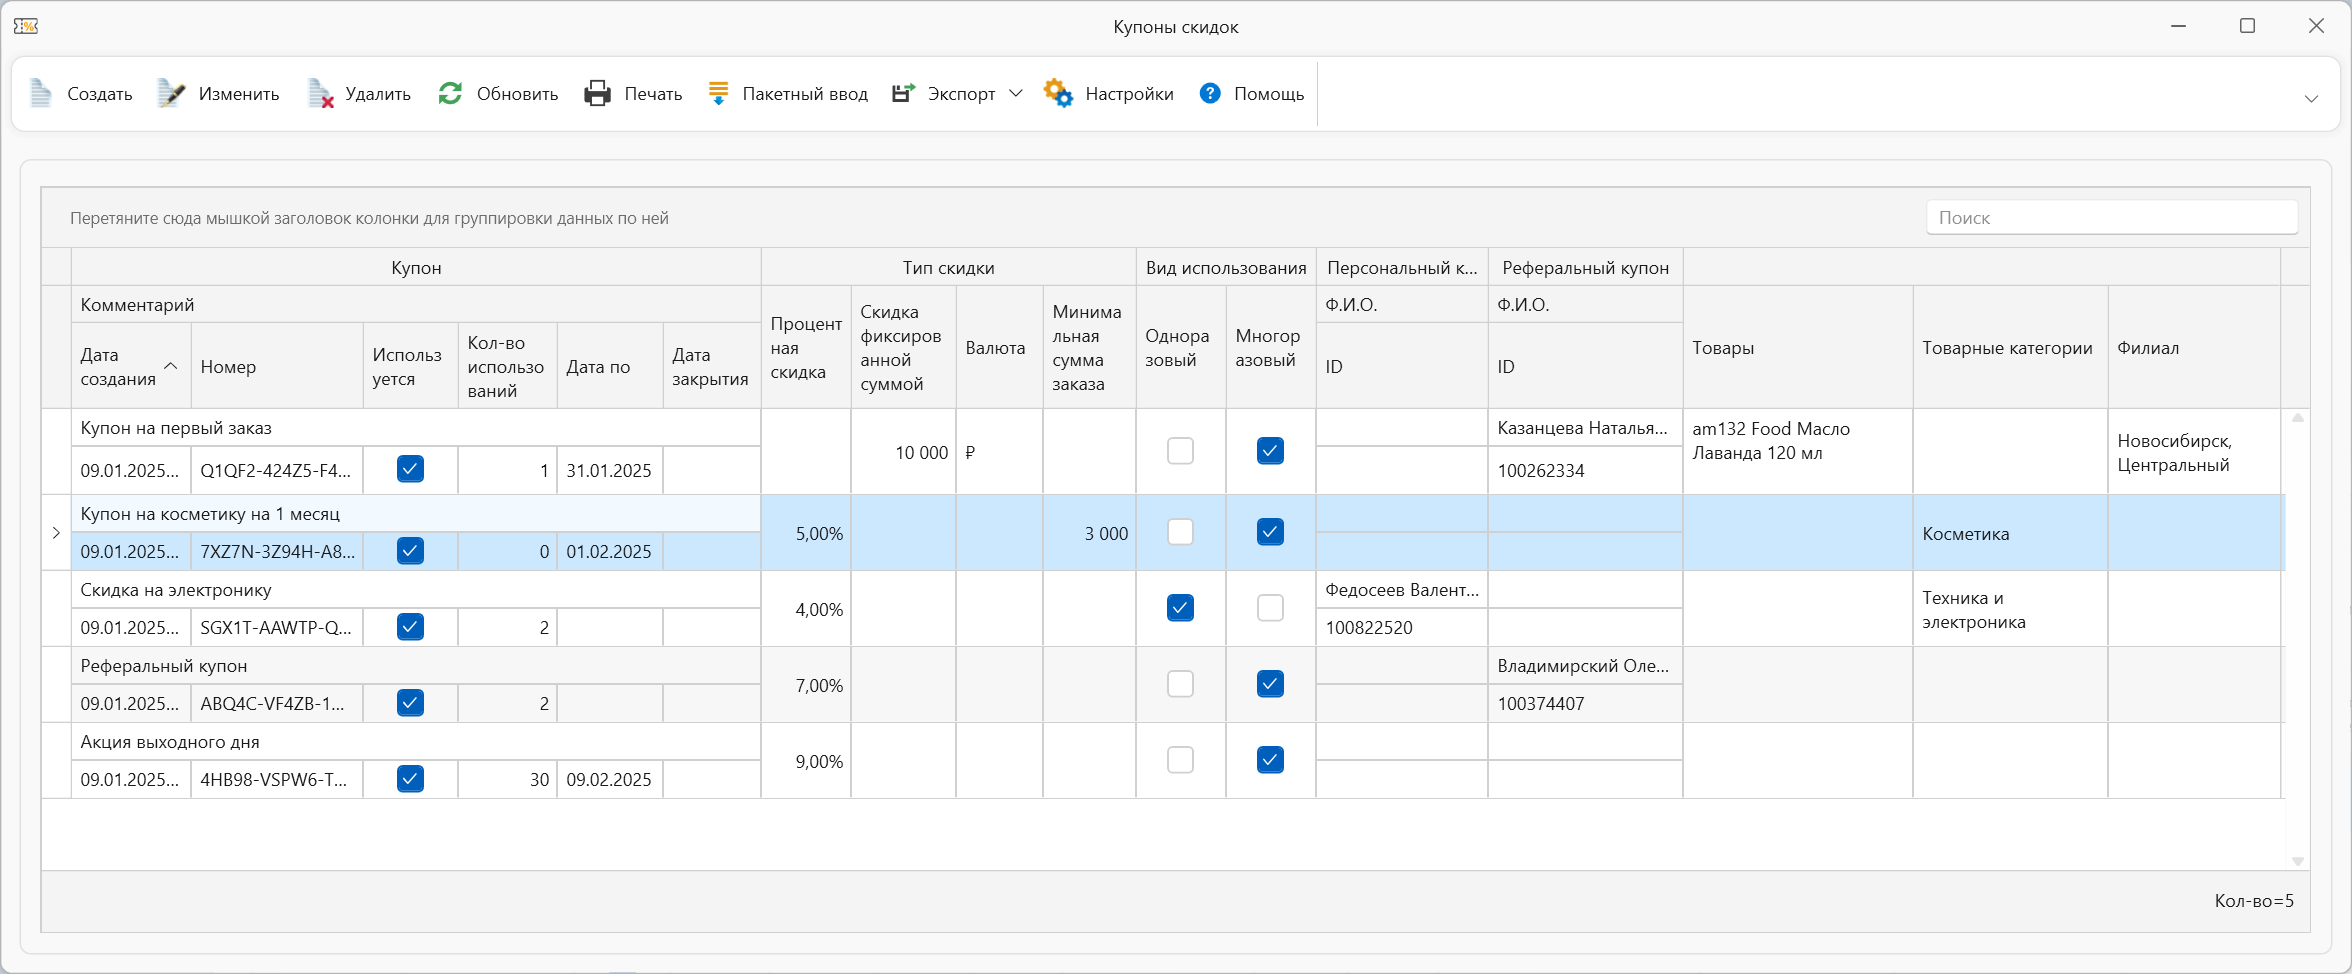
Task: Click the 10 000 fixed discount cell
Action: tap(903, 452)
